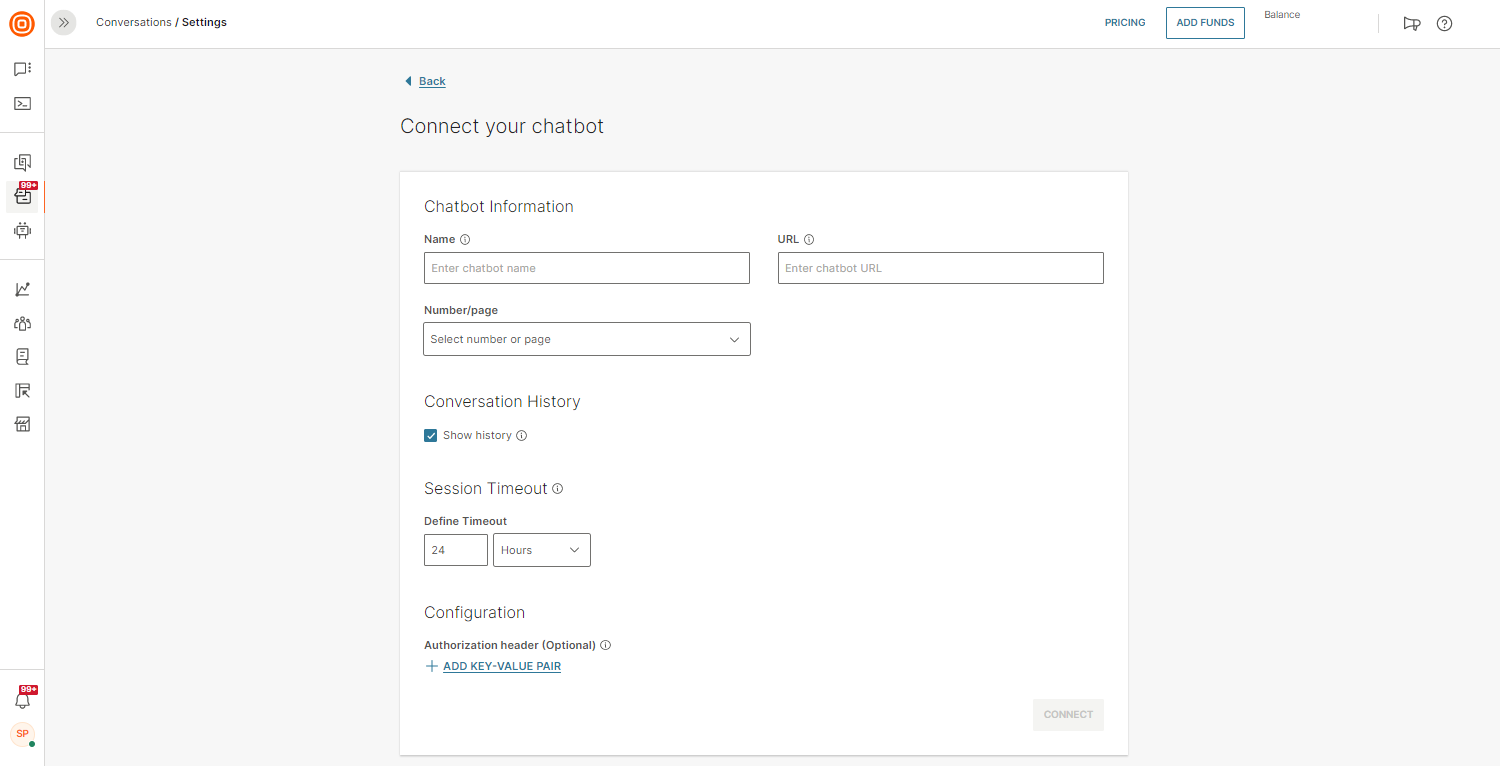Click Conversations in the breadcrumb

(x=134, y=22)
